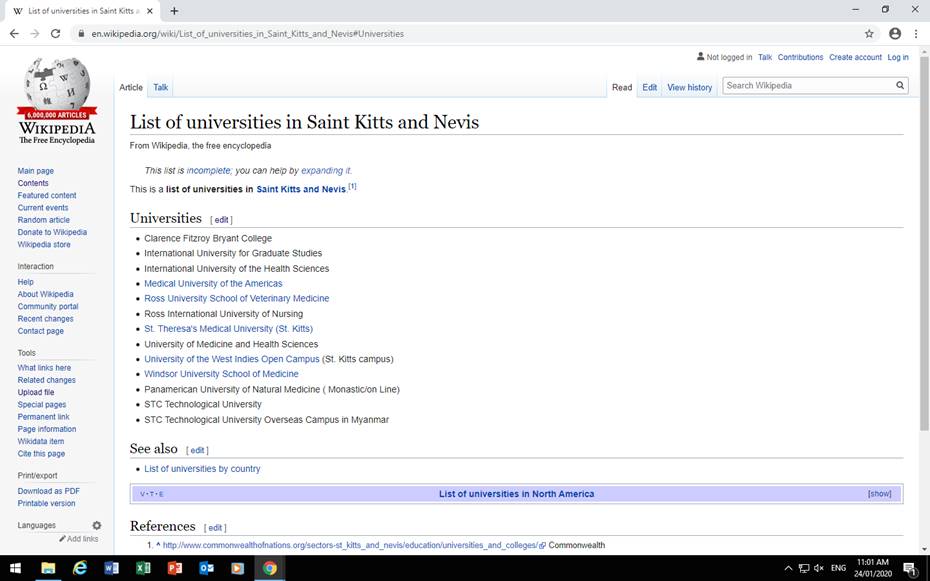Click the Saint Kitts and Nevis link
The image size is (930, 581).
coord(301,189)
